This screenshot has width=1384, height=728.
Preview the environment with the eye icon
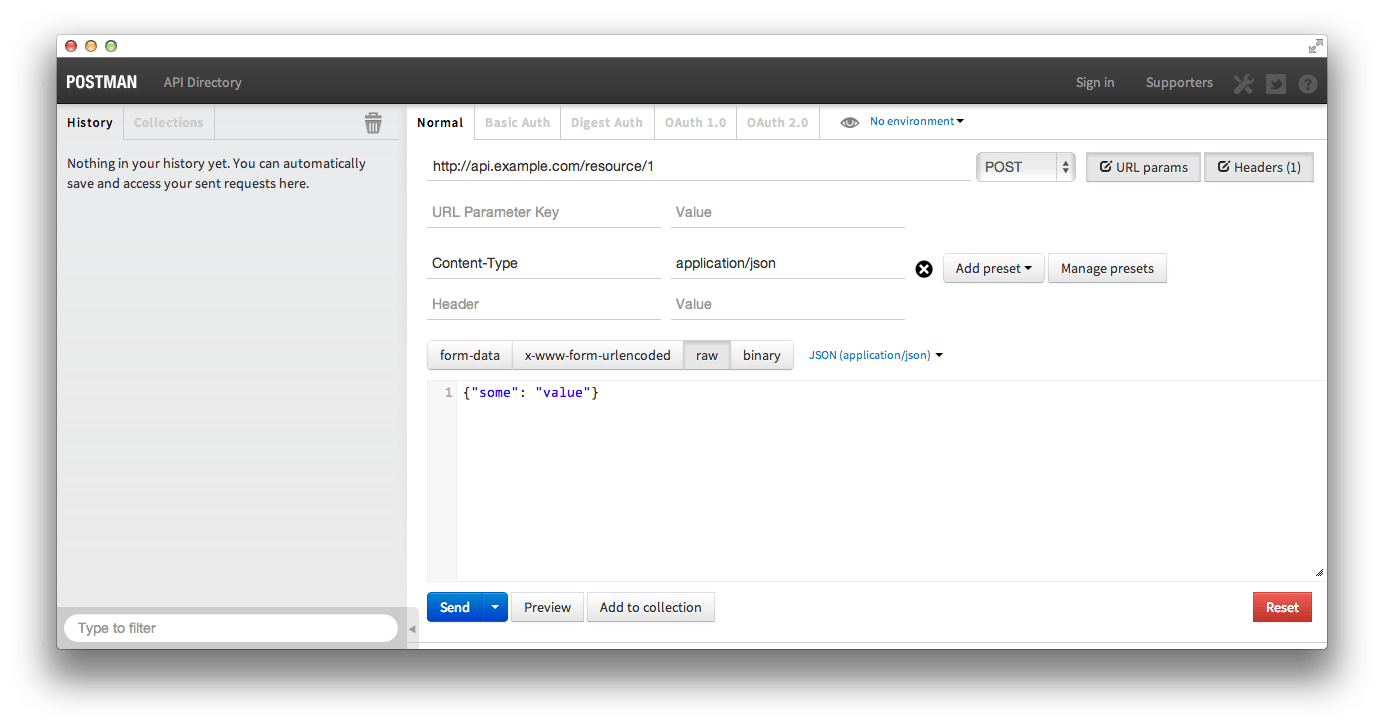pyautogui.click(x=849, y=121)
